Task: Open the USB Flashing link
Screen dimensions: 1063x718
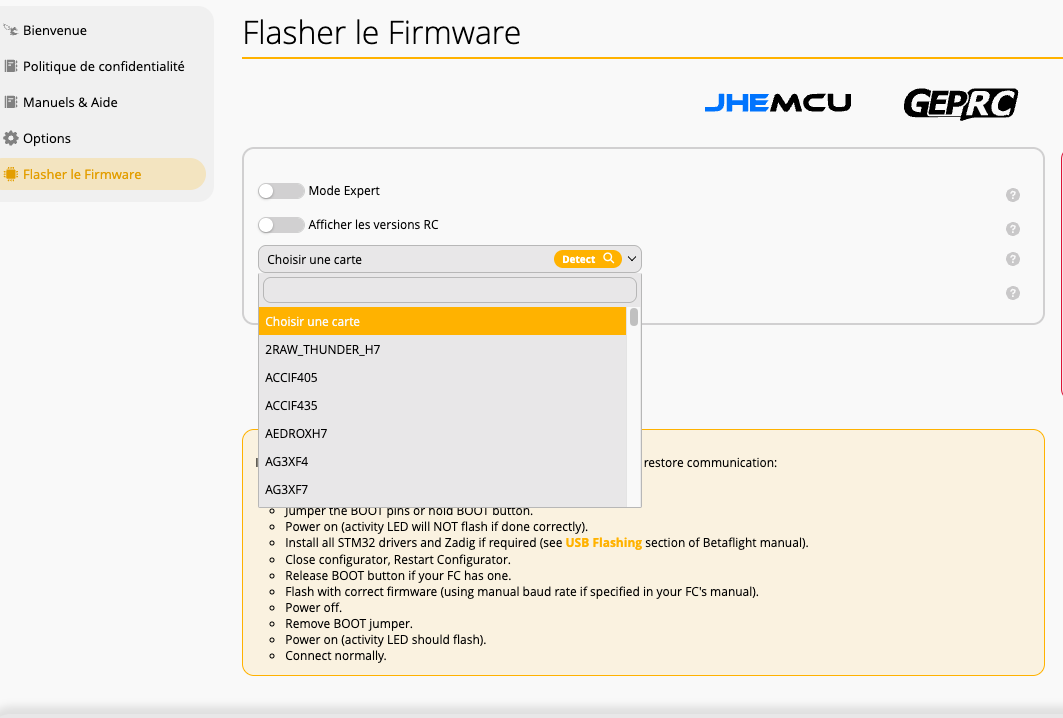Action: coord(604,543)
